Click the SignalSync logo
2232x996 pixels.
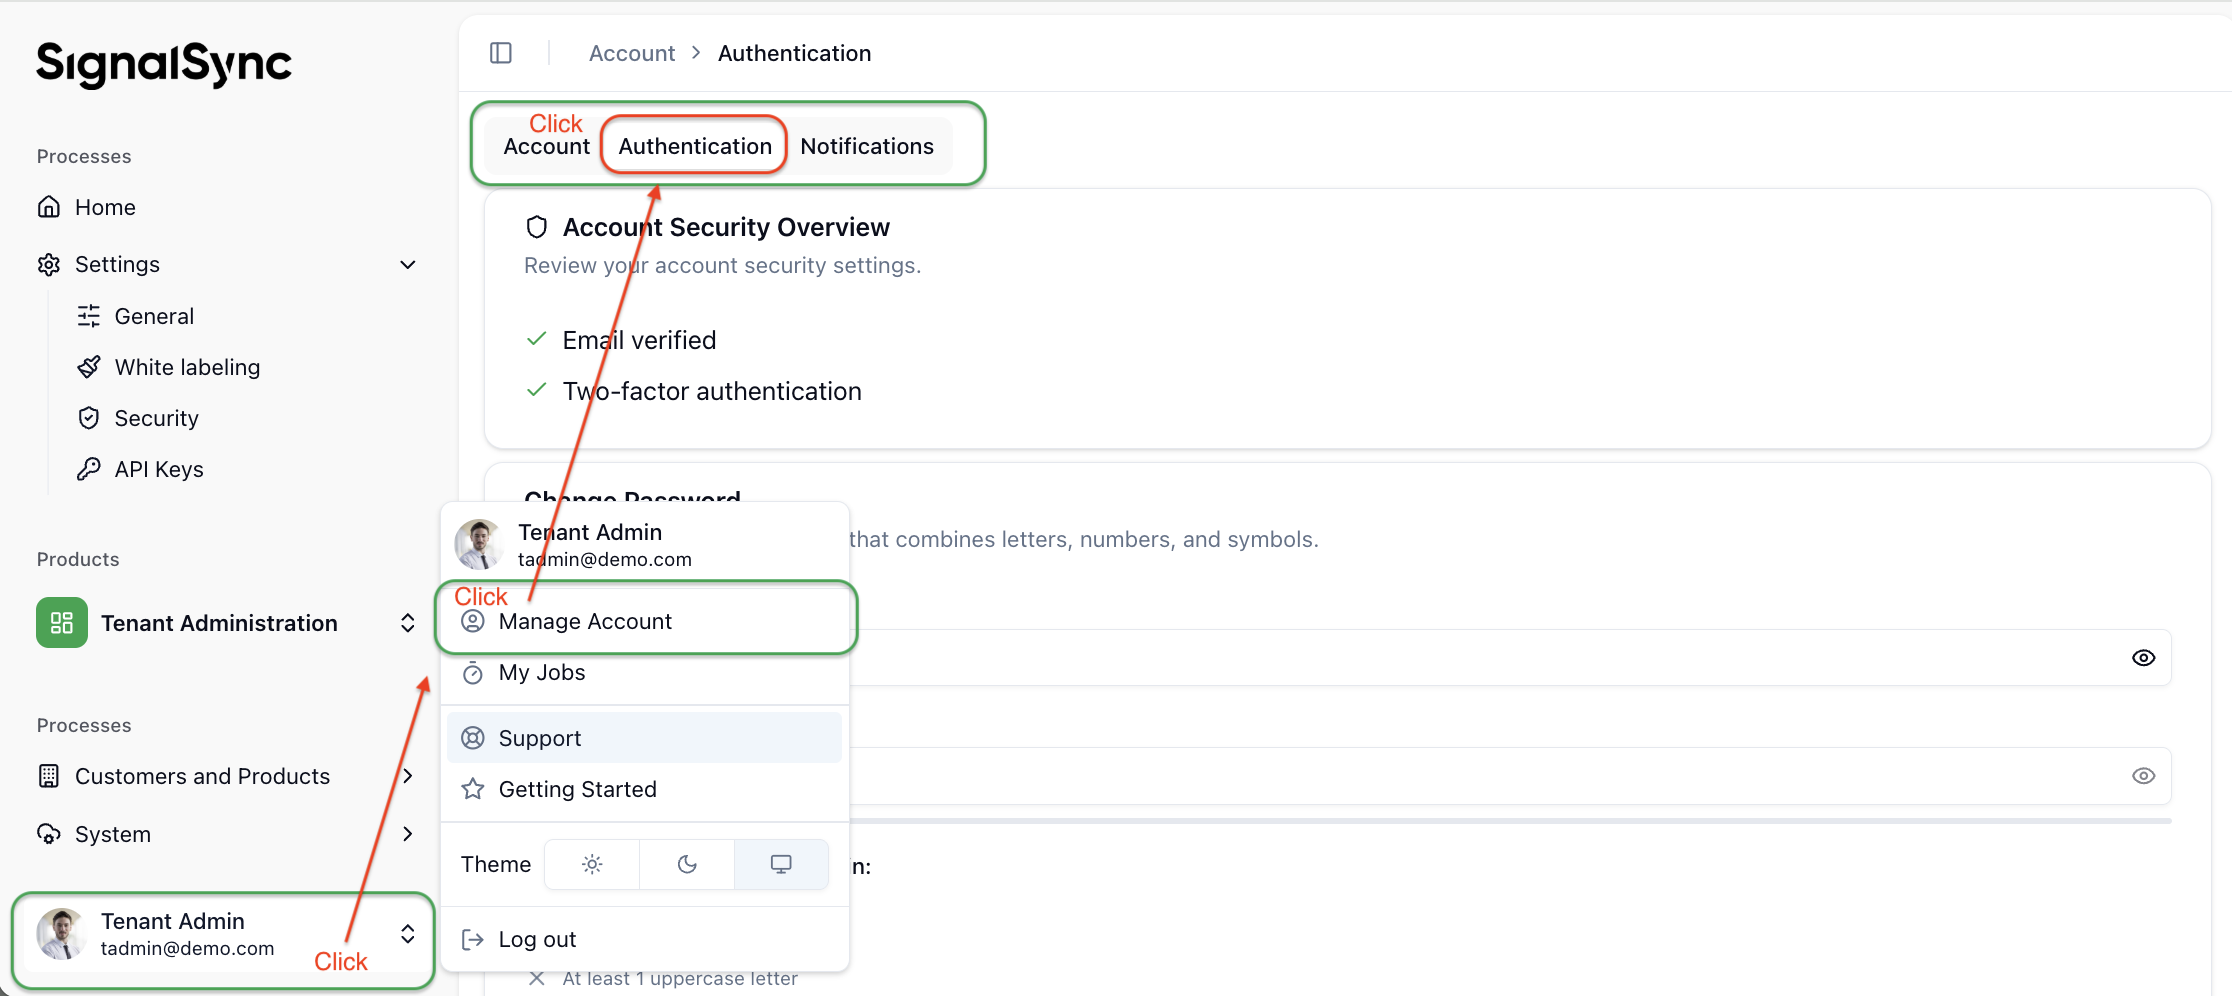164,65
